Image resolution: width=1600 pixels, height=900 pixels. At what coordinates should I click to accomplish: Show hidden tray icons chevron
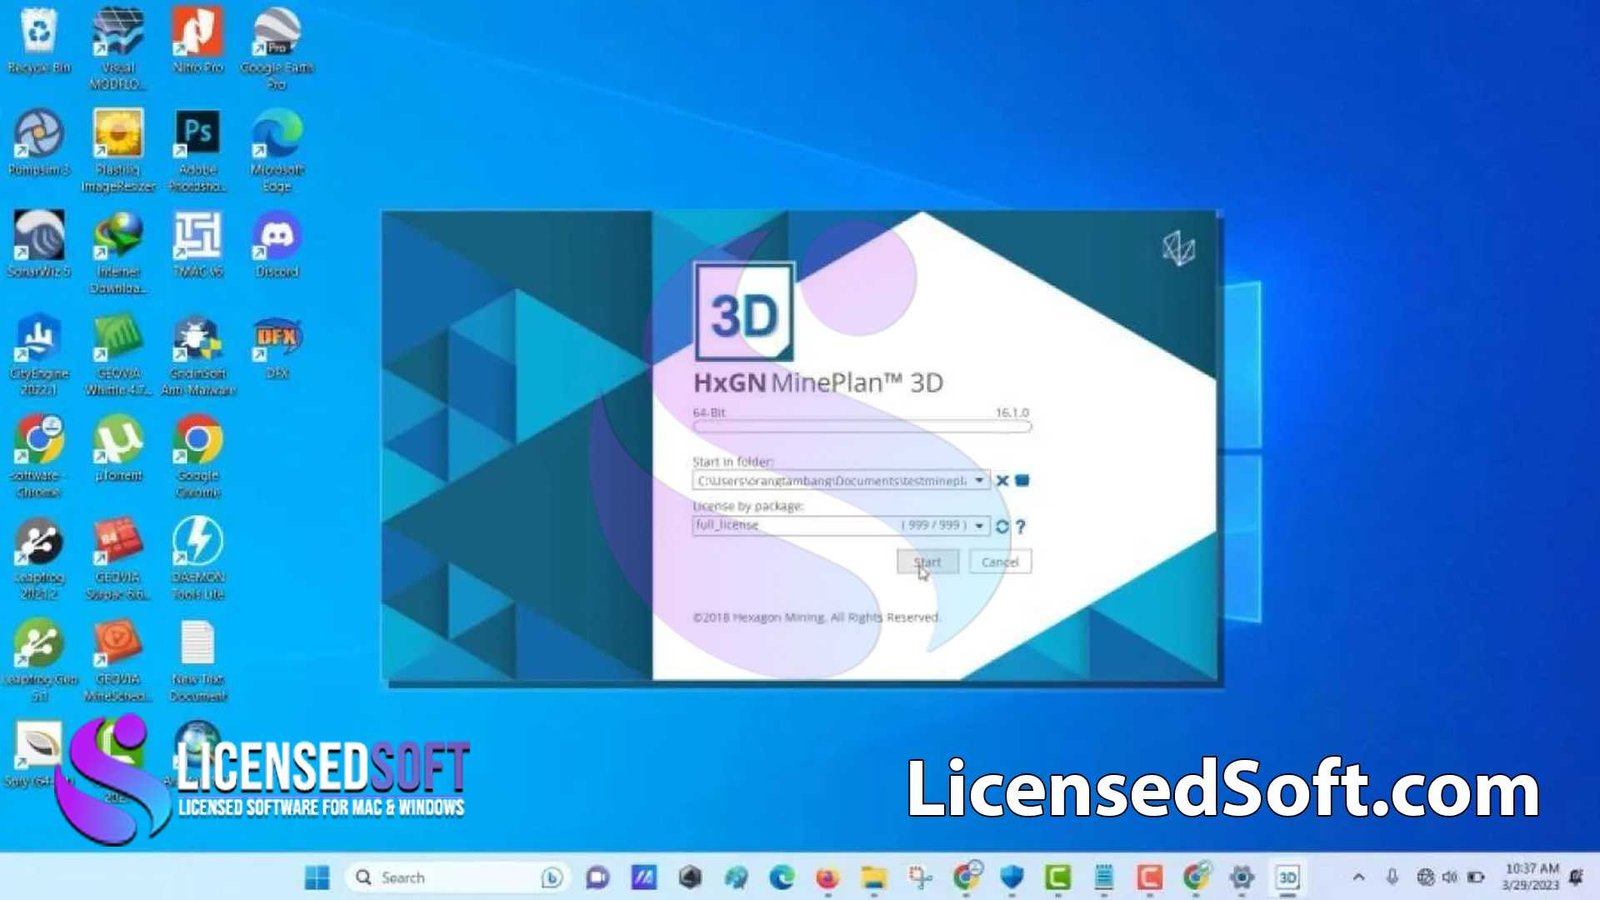point(1358,877)
